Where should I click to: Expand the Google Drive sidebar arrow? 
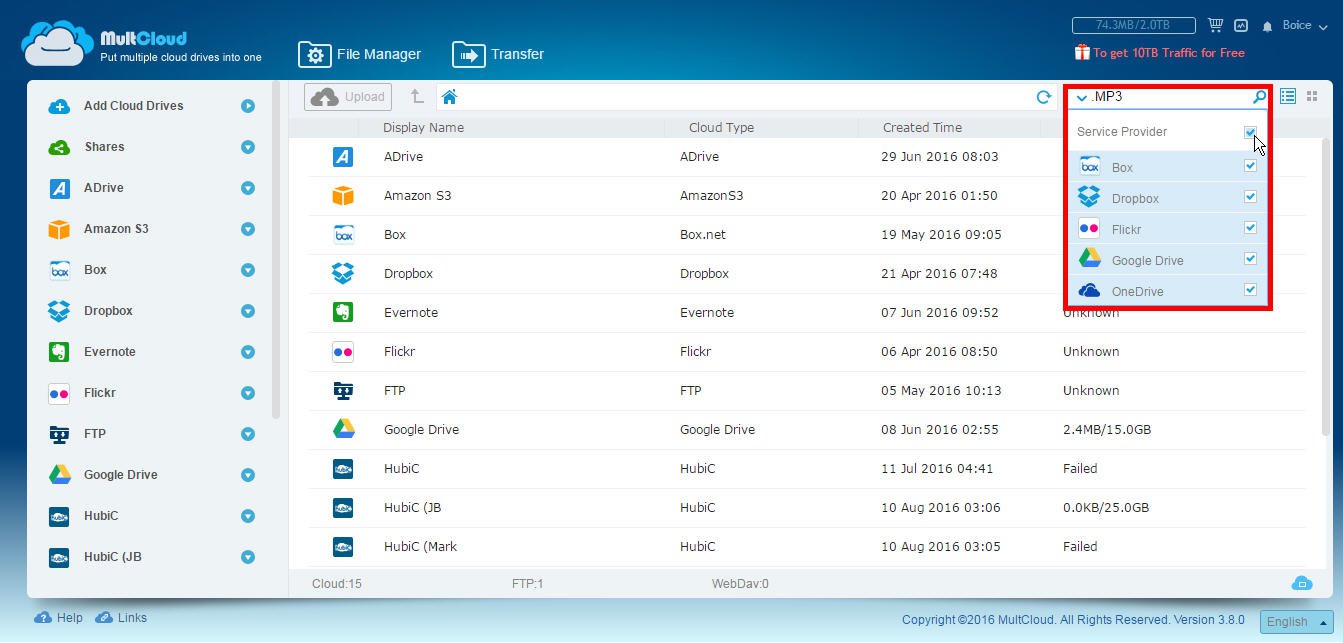point(248,475)
